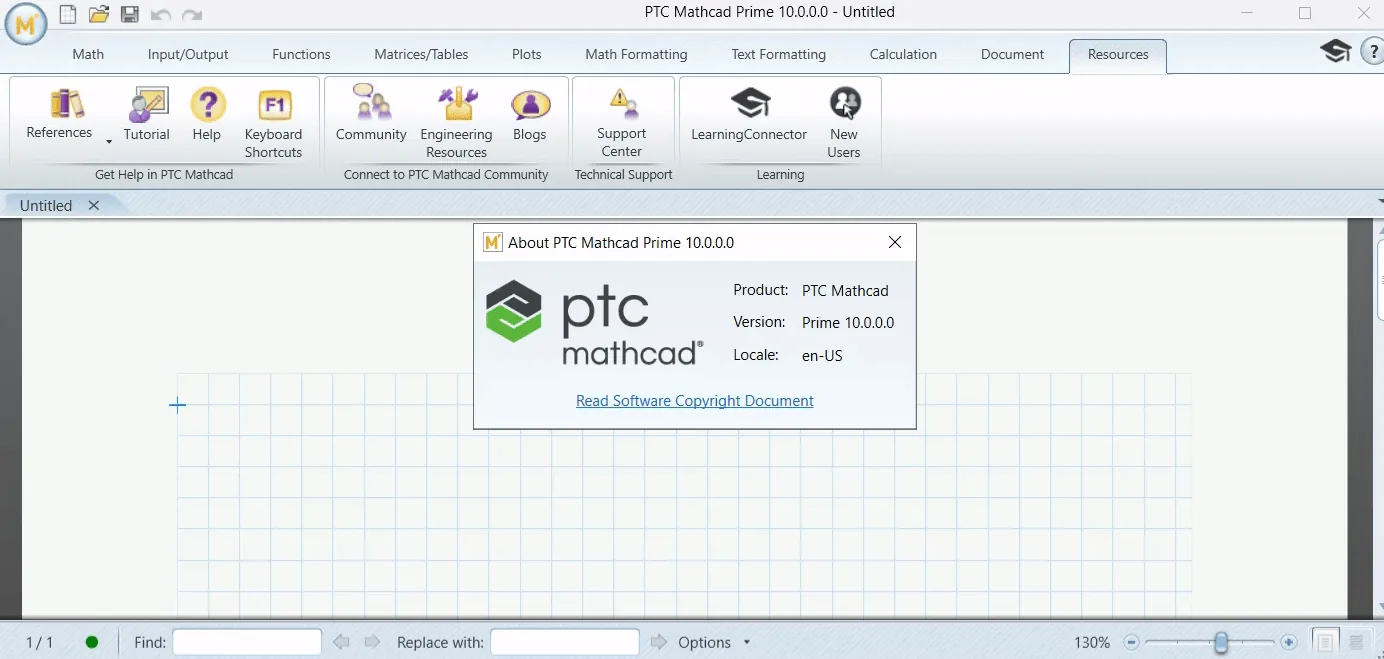Viewport: 1384px width, 659px height.
Task: Switch to the Plots tab
Action: (x=527, y=54)
